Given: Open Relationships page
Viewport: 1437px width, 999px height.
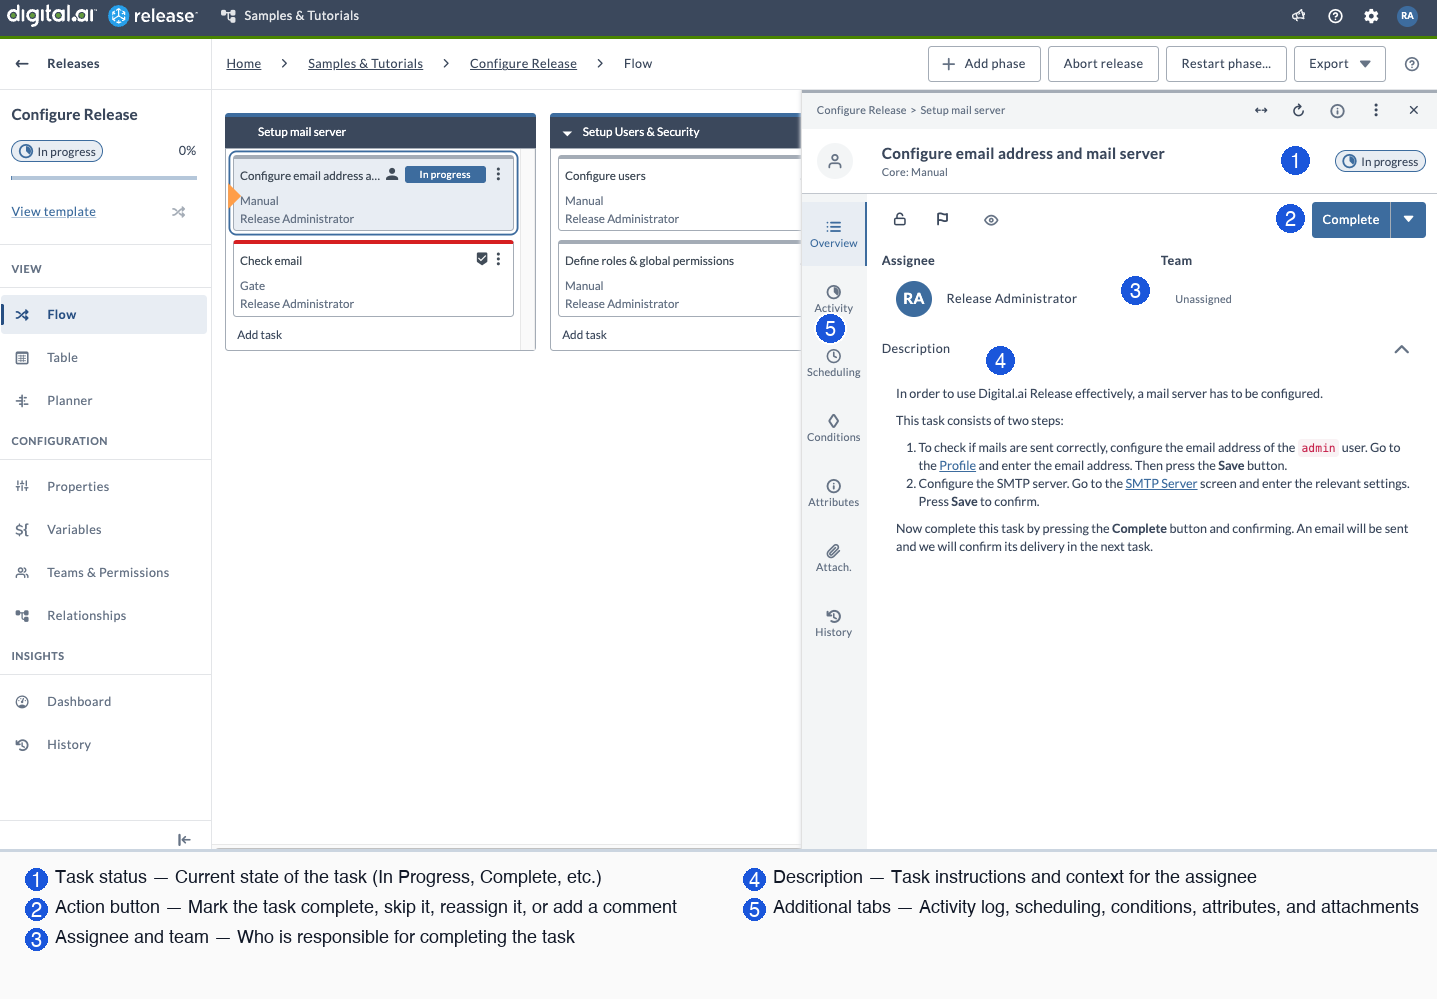Looking at the screenshot, I should click(x=104, y=615).
